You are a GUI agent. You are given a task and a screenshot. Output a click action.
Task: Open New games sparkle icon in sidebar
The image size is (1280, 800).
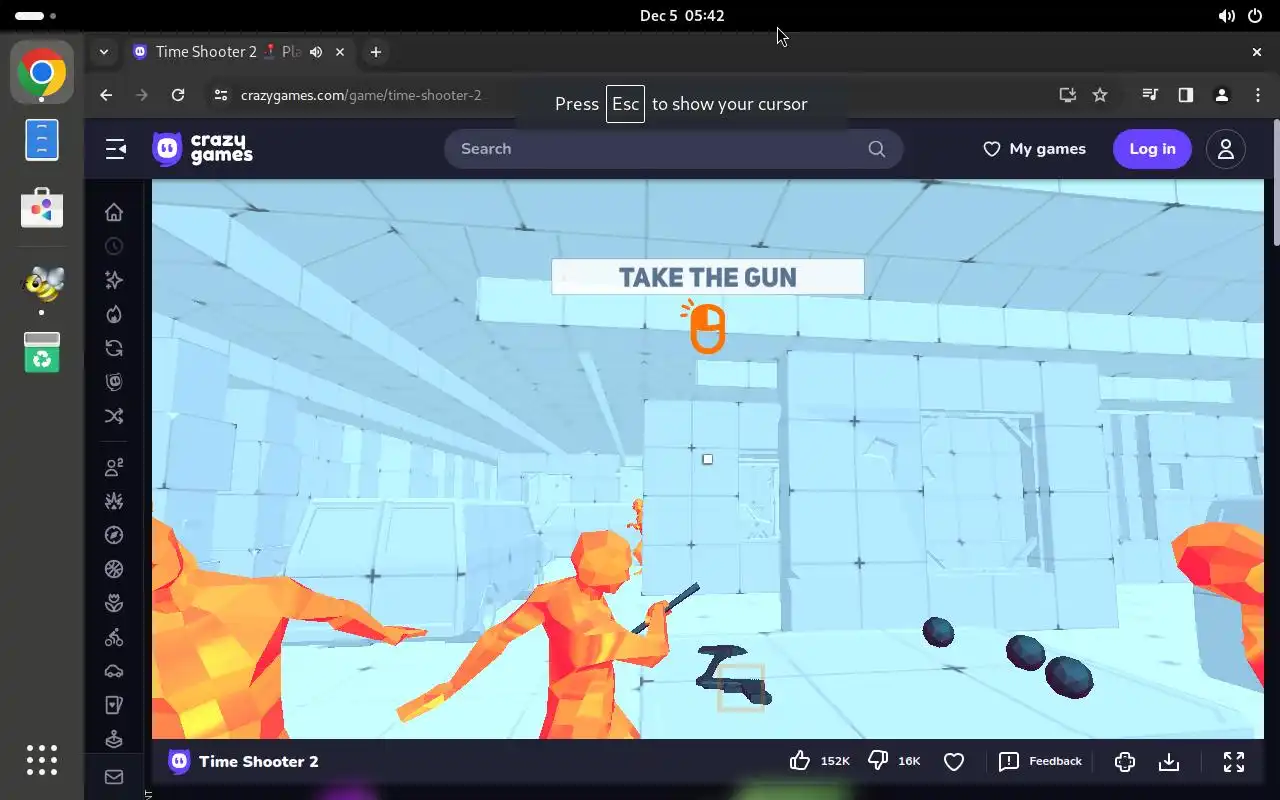(x=114, y=280)
